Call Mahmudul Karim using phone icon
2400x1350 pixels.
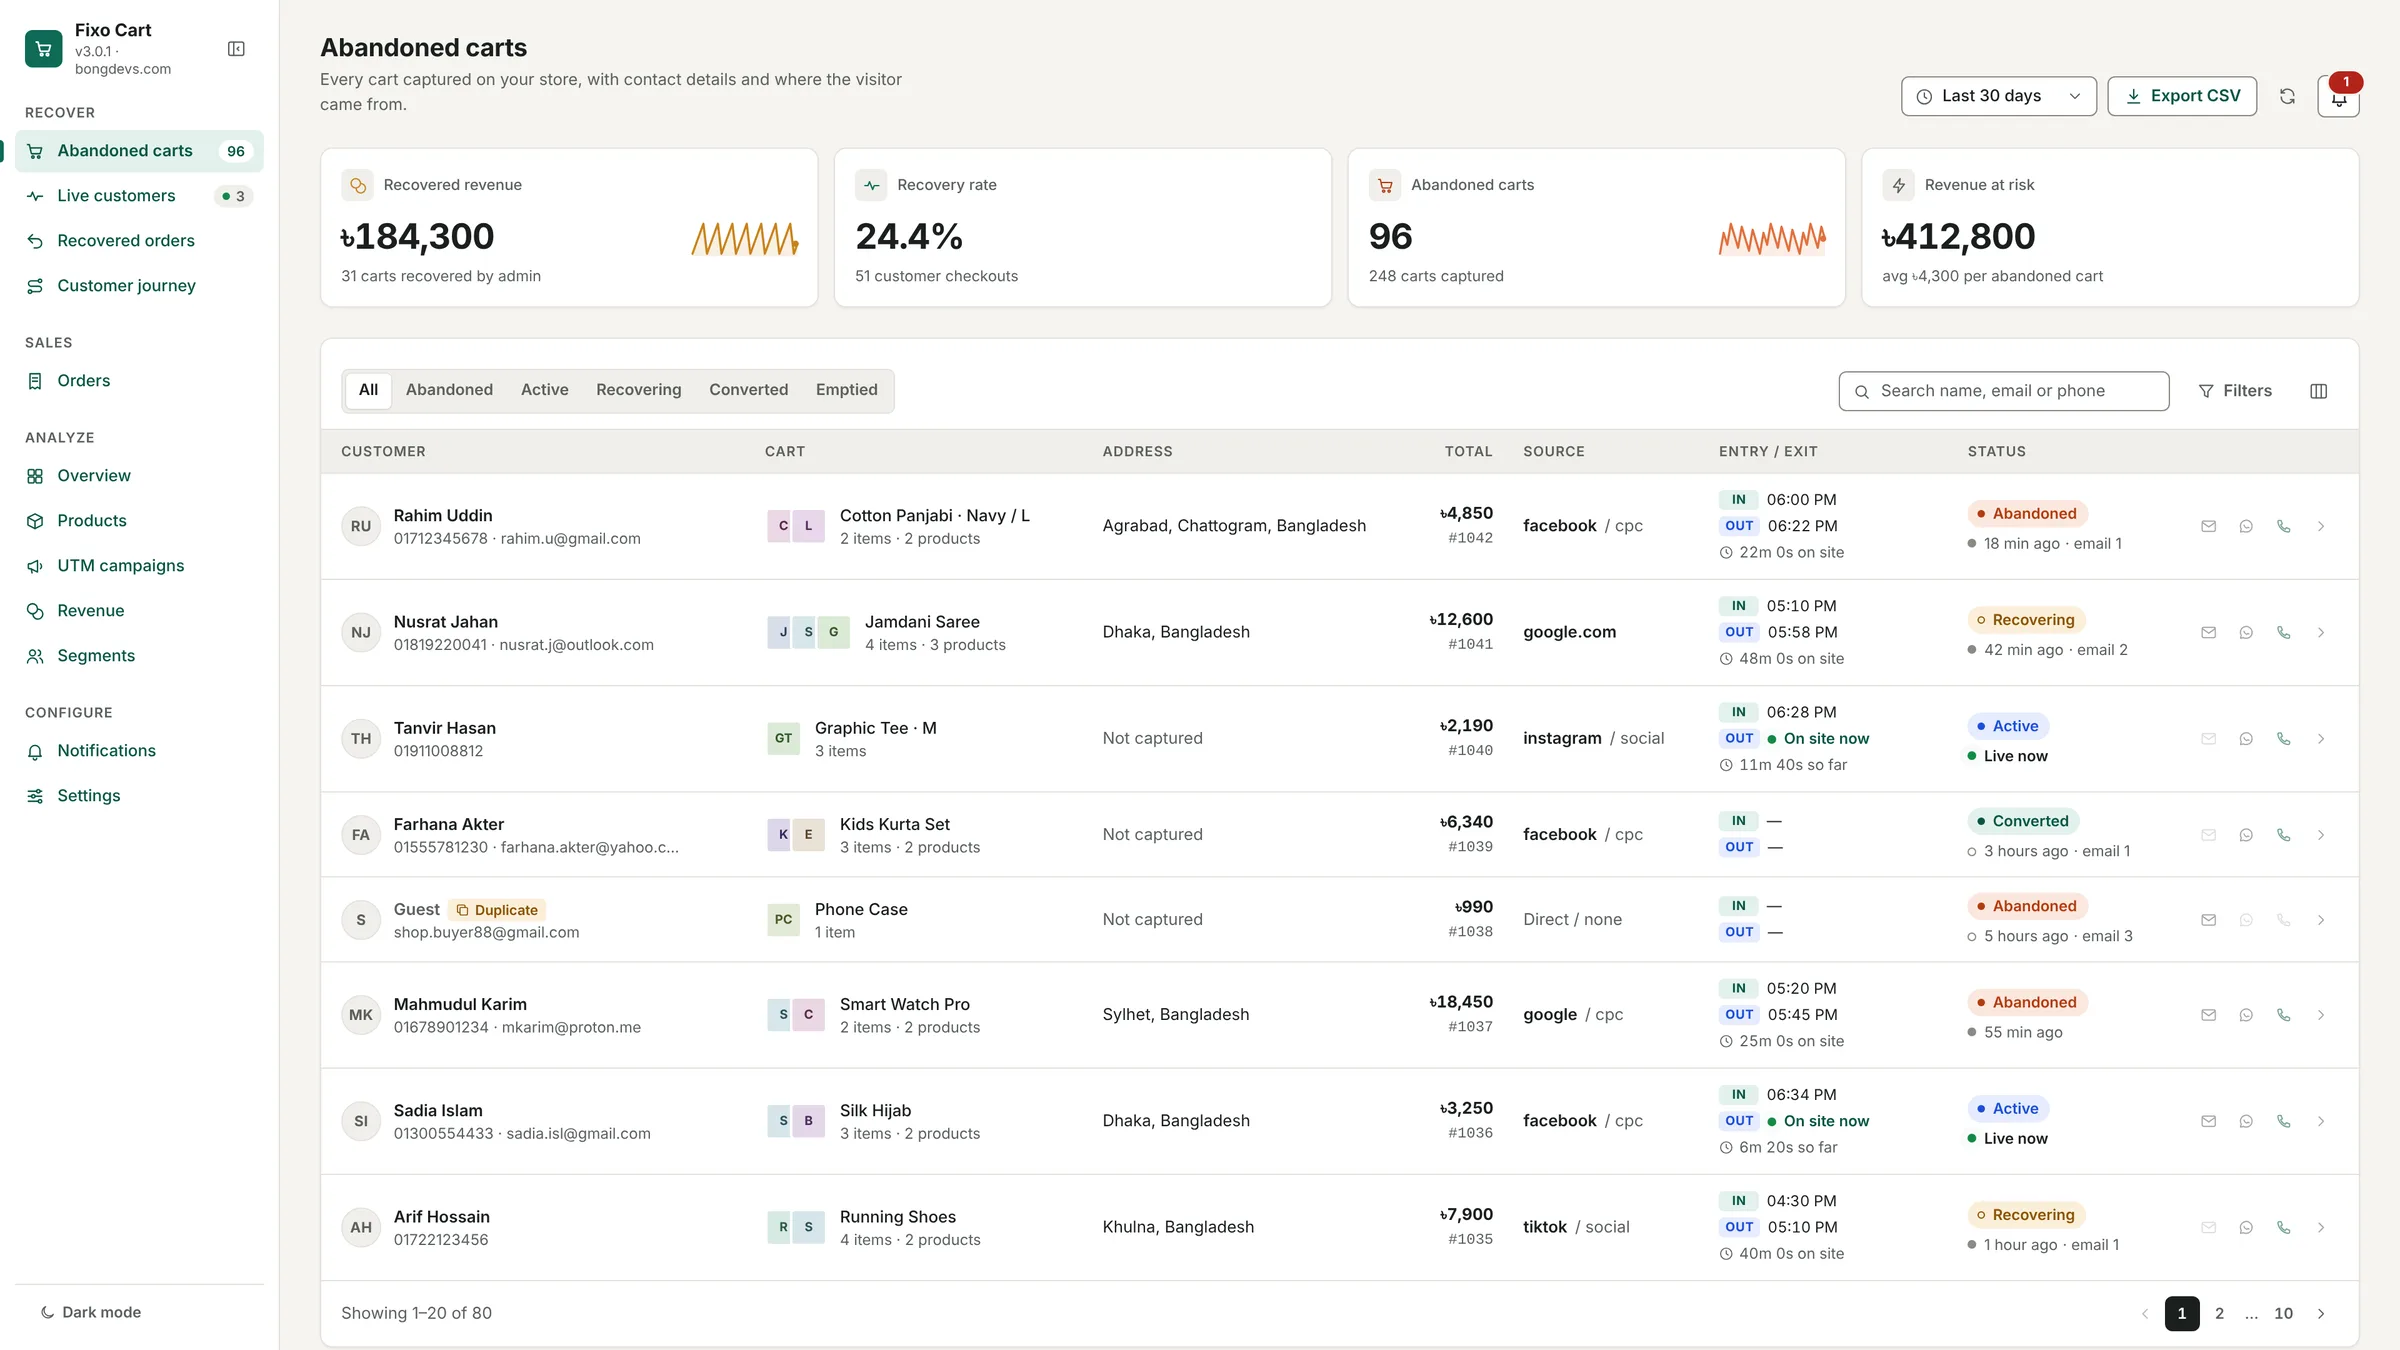point(2284,1014)
